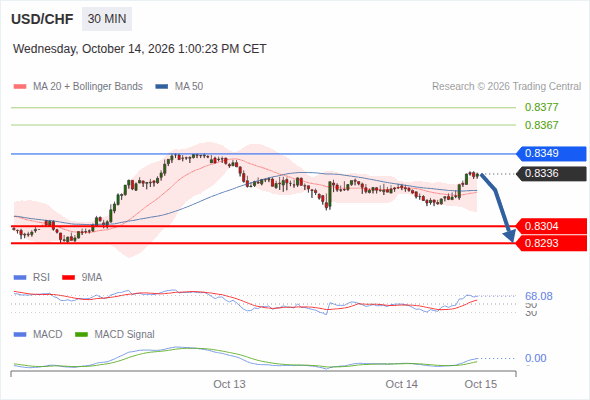Click the 0.8377 resistance level label

541,107
